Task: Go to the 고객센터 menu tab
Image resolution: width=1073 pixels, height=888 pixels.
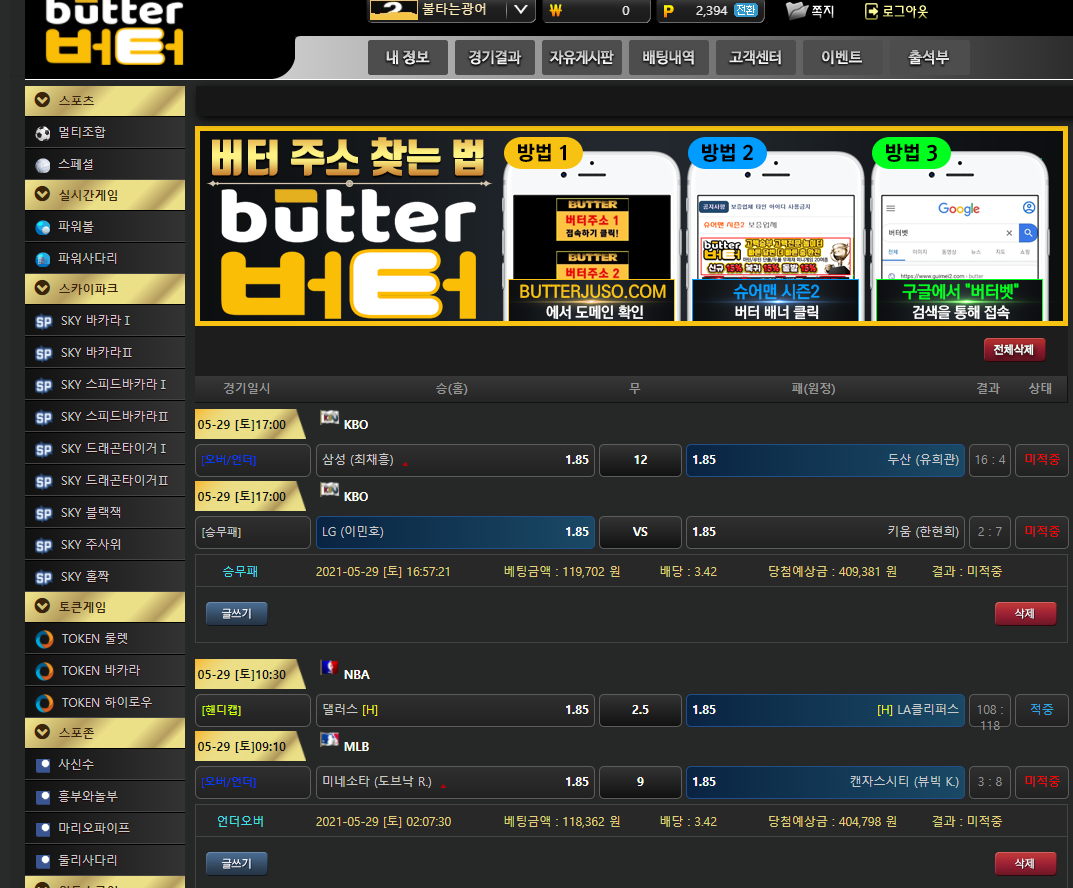Action: tap(755, 58)
